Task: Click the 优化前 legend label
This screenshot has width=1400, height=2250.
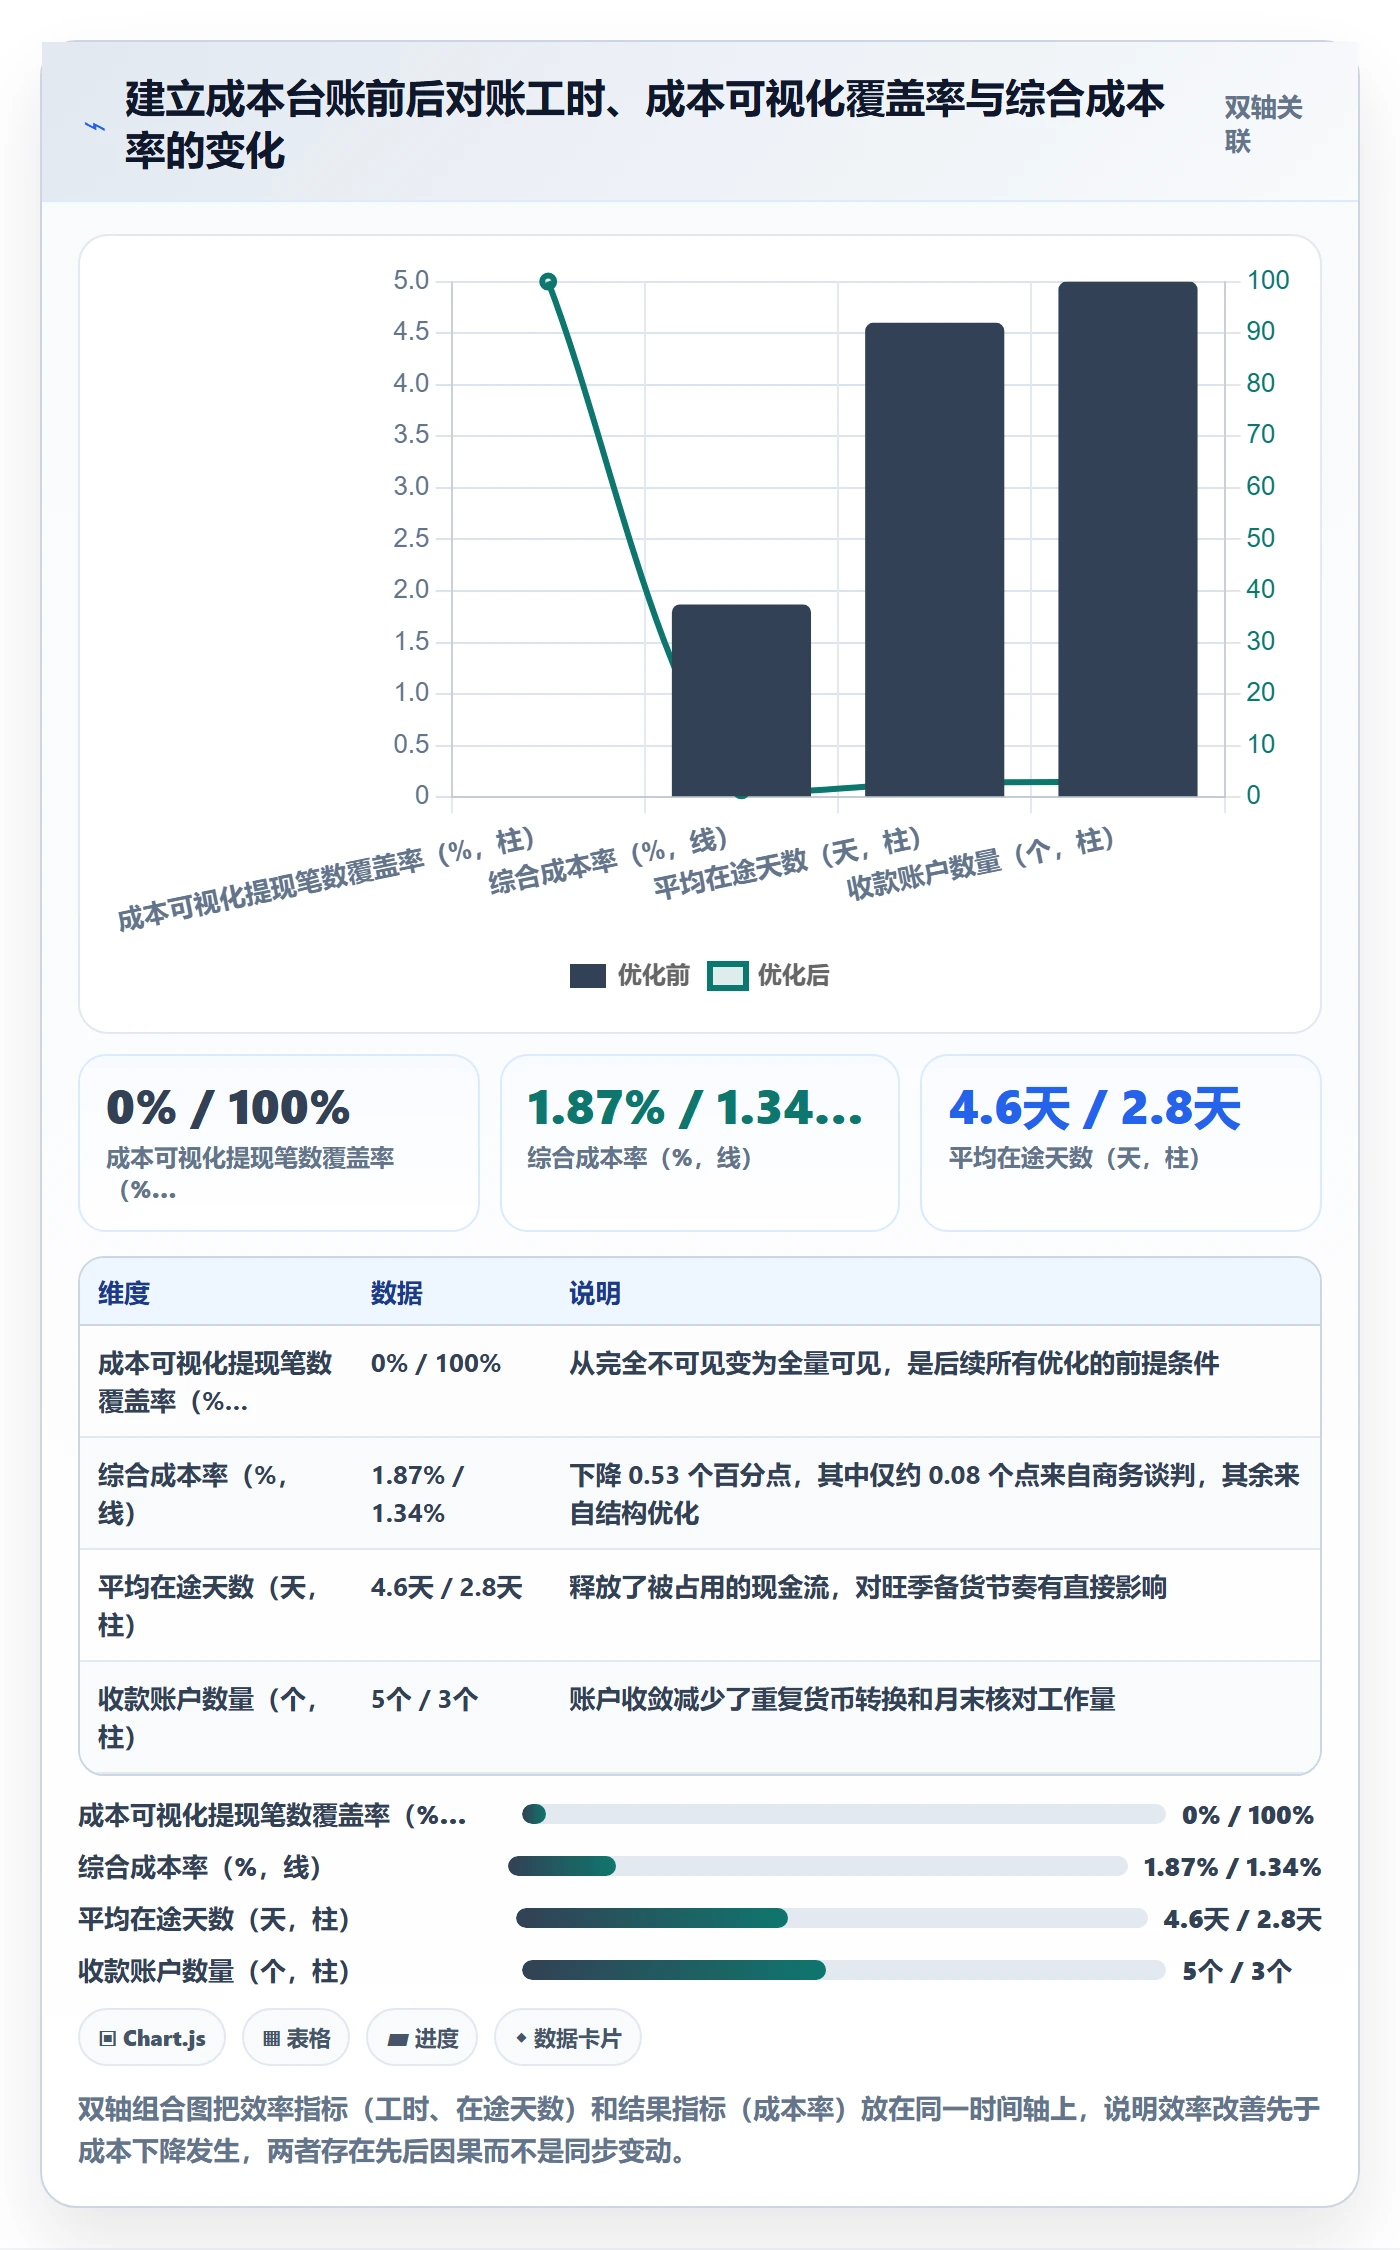Action: pyautogui.click(x=653, y=975)
